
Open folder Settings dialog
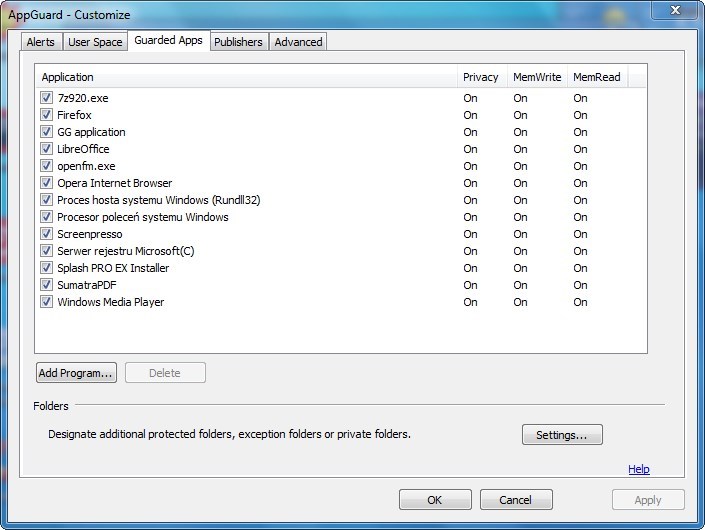[x=562, y=435]
